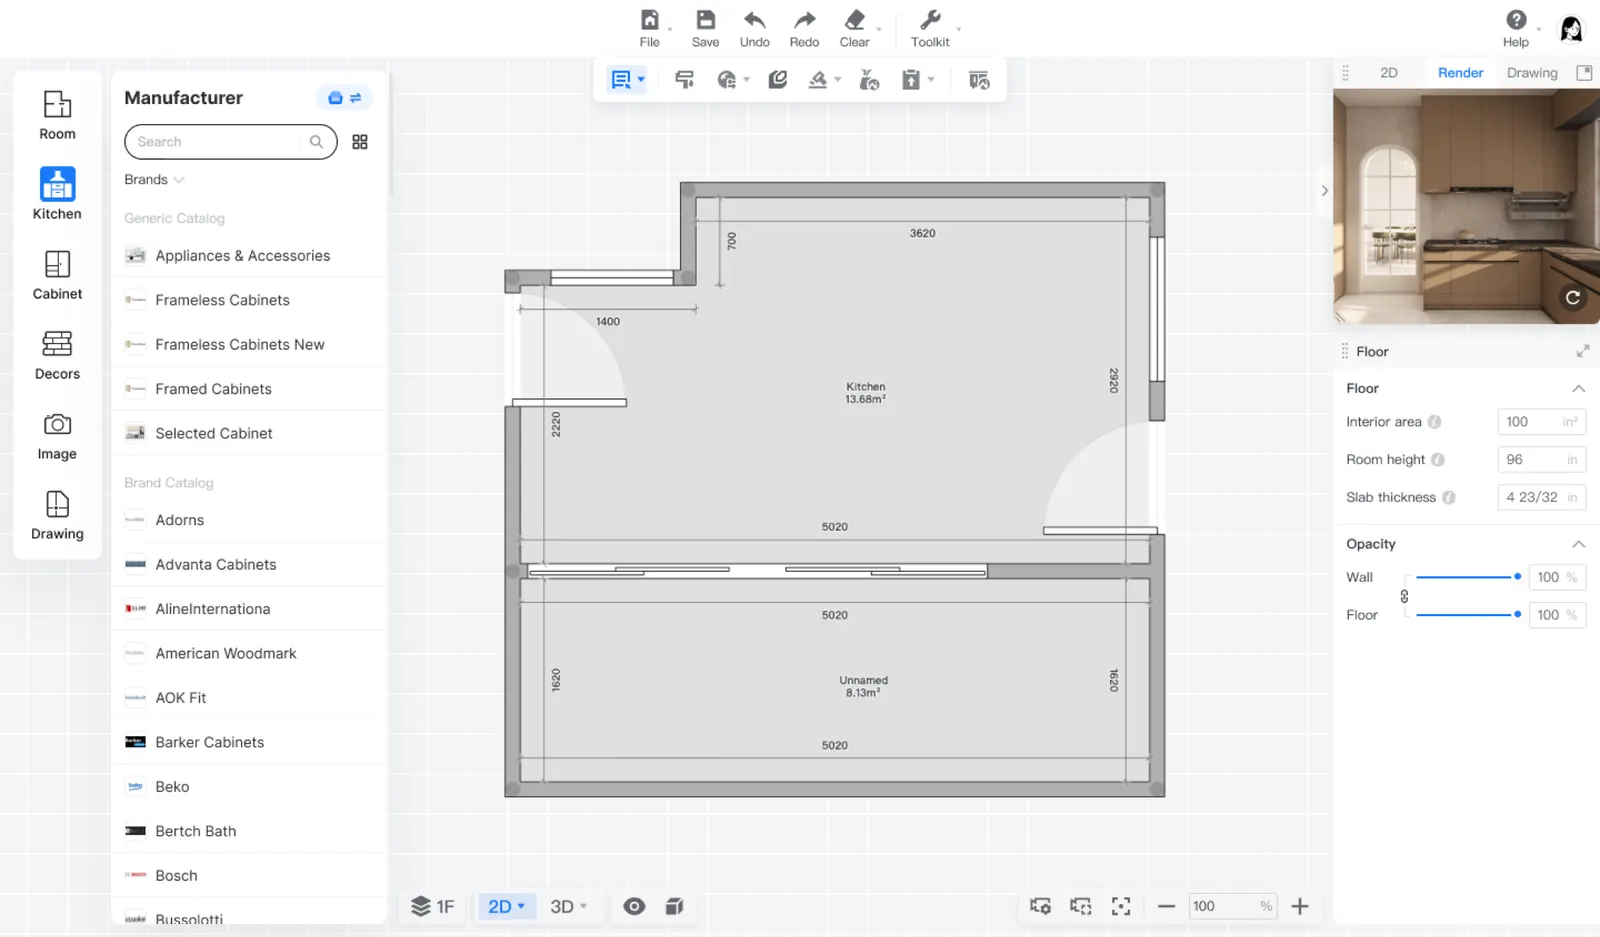Click the paint roller tool icon

[x=685, y=80]
